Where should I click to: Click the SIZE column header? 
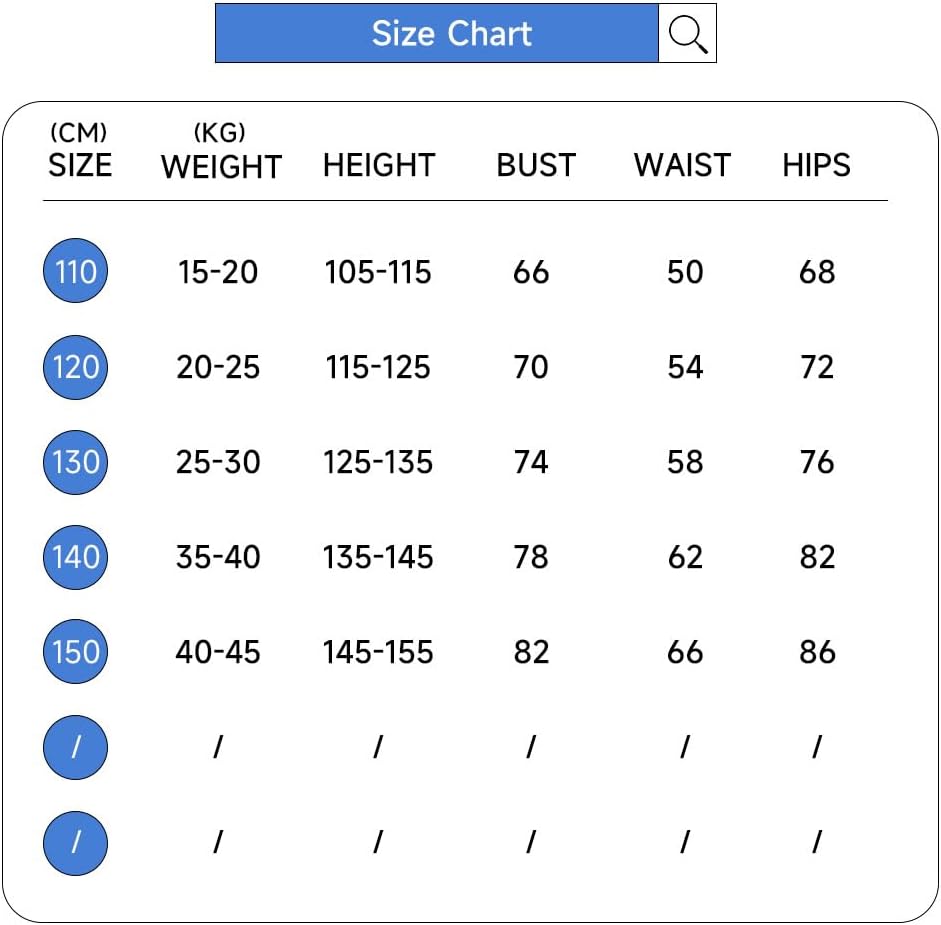[80, 165]
